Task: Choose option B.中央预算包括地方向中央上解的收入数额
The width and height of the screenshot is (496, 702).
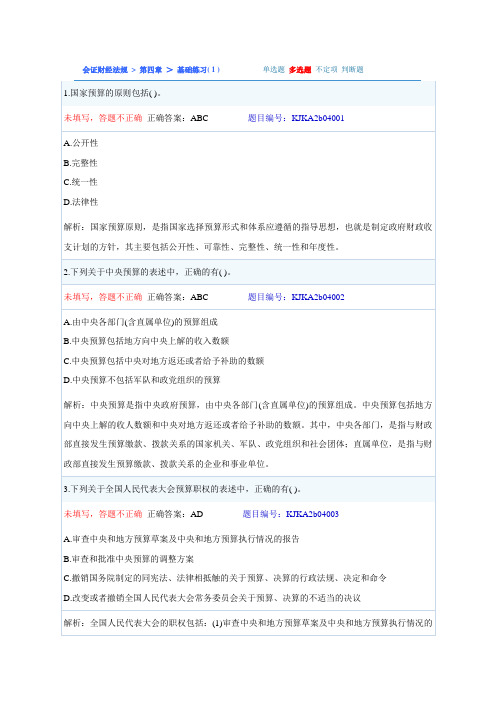Action: point(146,341)
